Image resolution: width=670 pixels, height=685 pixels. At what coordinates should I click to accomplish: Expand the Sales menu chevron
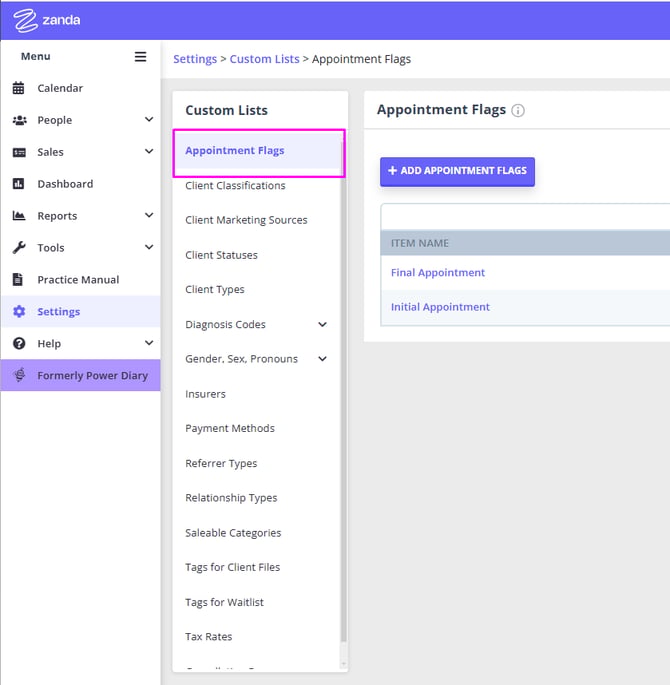(x=149, y=152)
